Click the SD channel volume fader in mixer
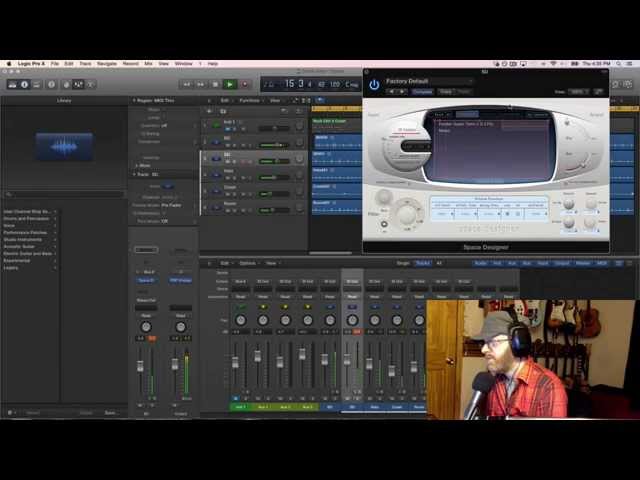Screen dimensions: 640x480 pos(347,360)
